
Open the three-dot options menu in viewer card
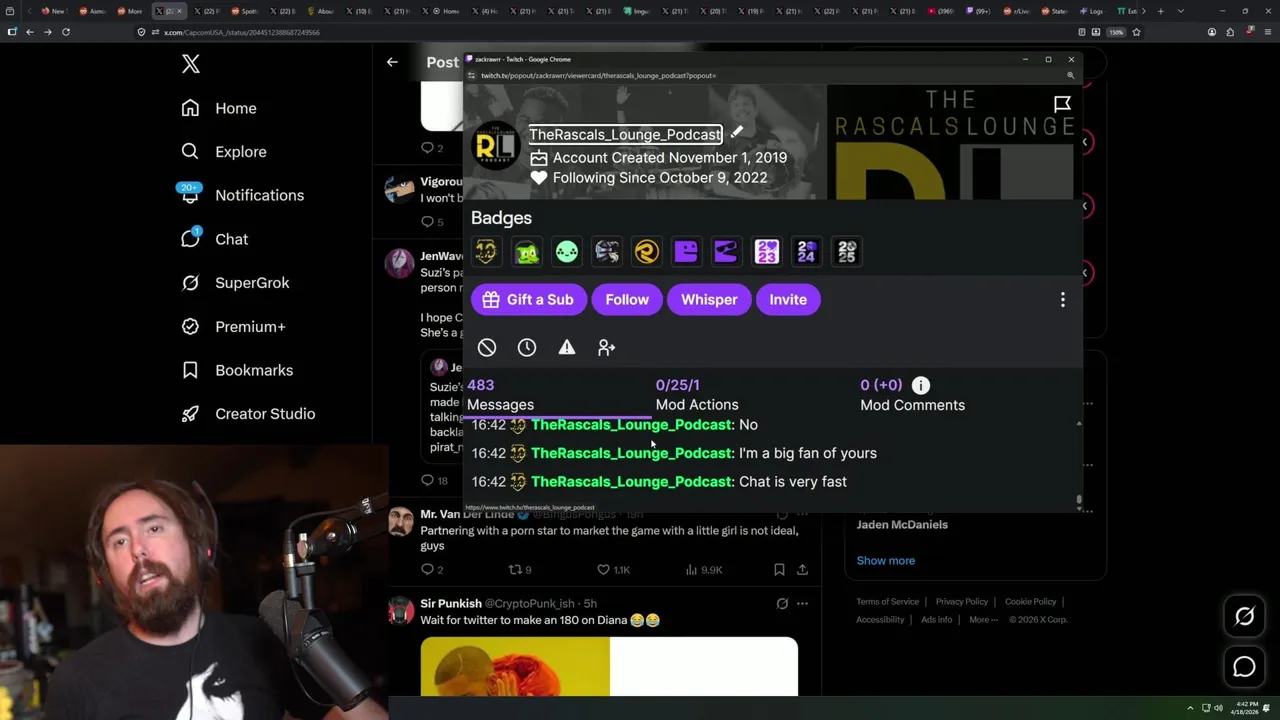click(x=1063, y=300)
